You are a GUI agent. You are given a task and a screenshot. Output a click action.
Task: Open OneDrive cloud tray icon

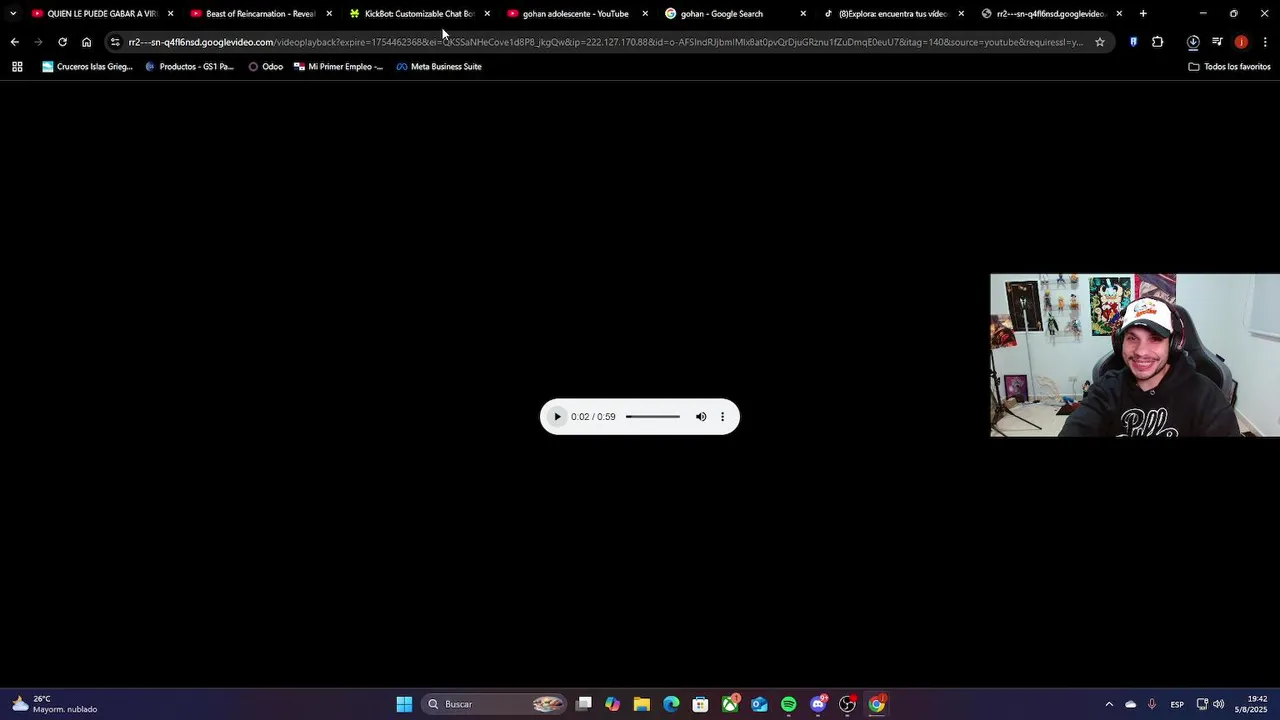(1131, 704)
